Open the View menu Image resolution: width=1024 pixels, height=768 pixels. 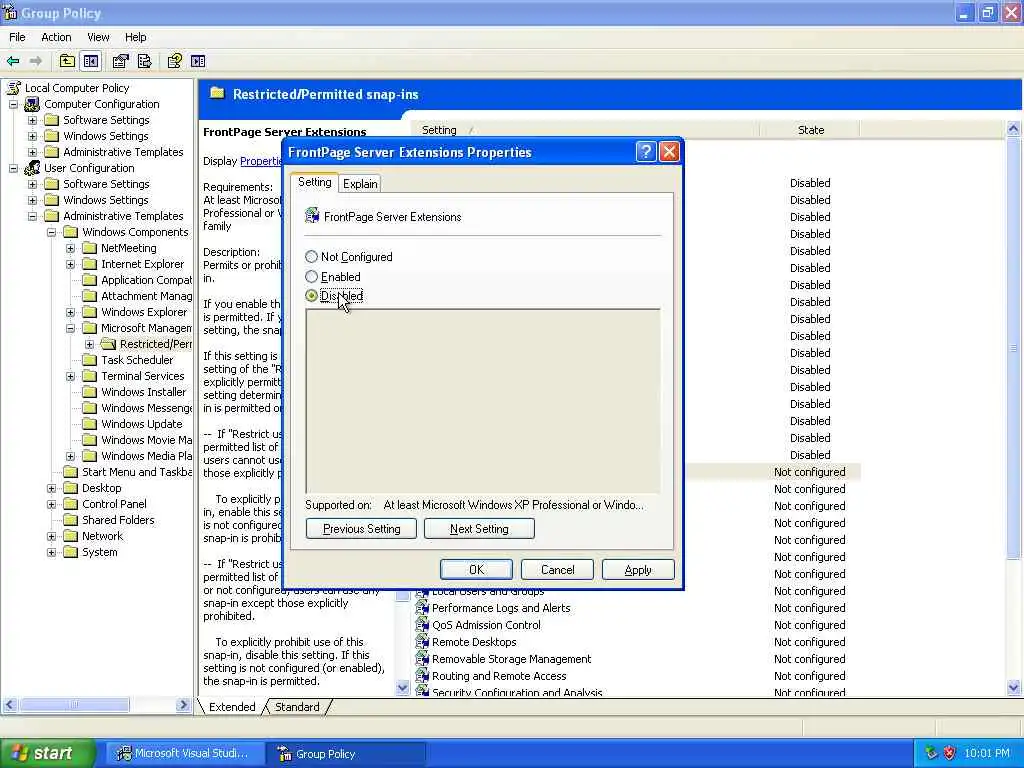click(x=98, y=37)
